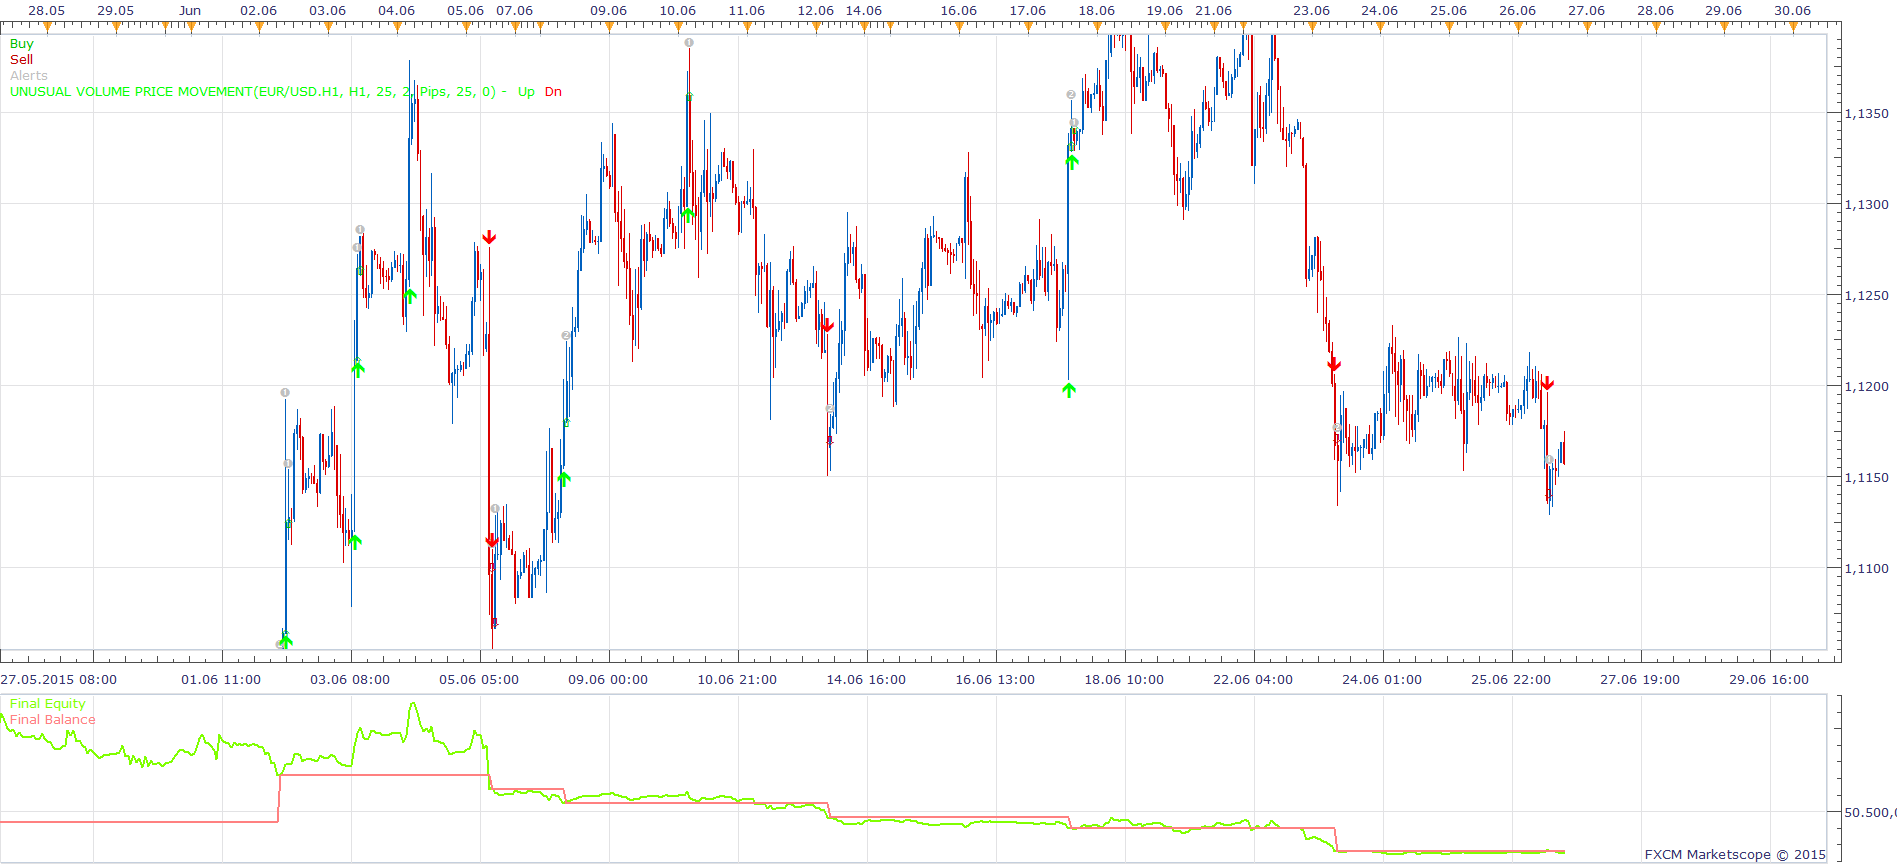Click the 1,1150 price axis label
Image resolution: width=1899 pixels, height=864 pixels.
(1867, 478)
